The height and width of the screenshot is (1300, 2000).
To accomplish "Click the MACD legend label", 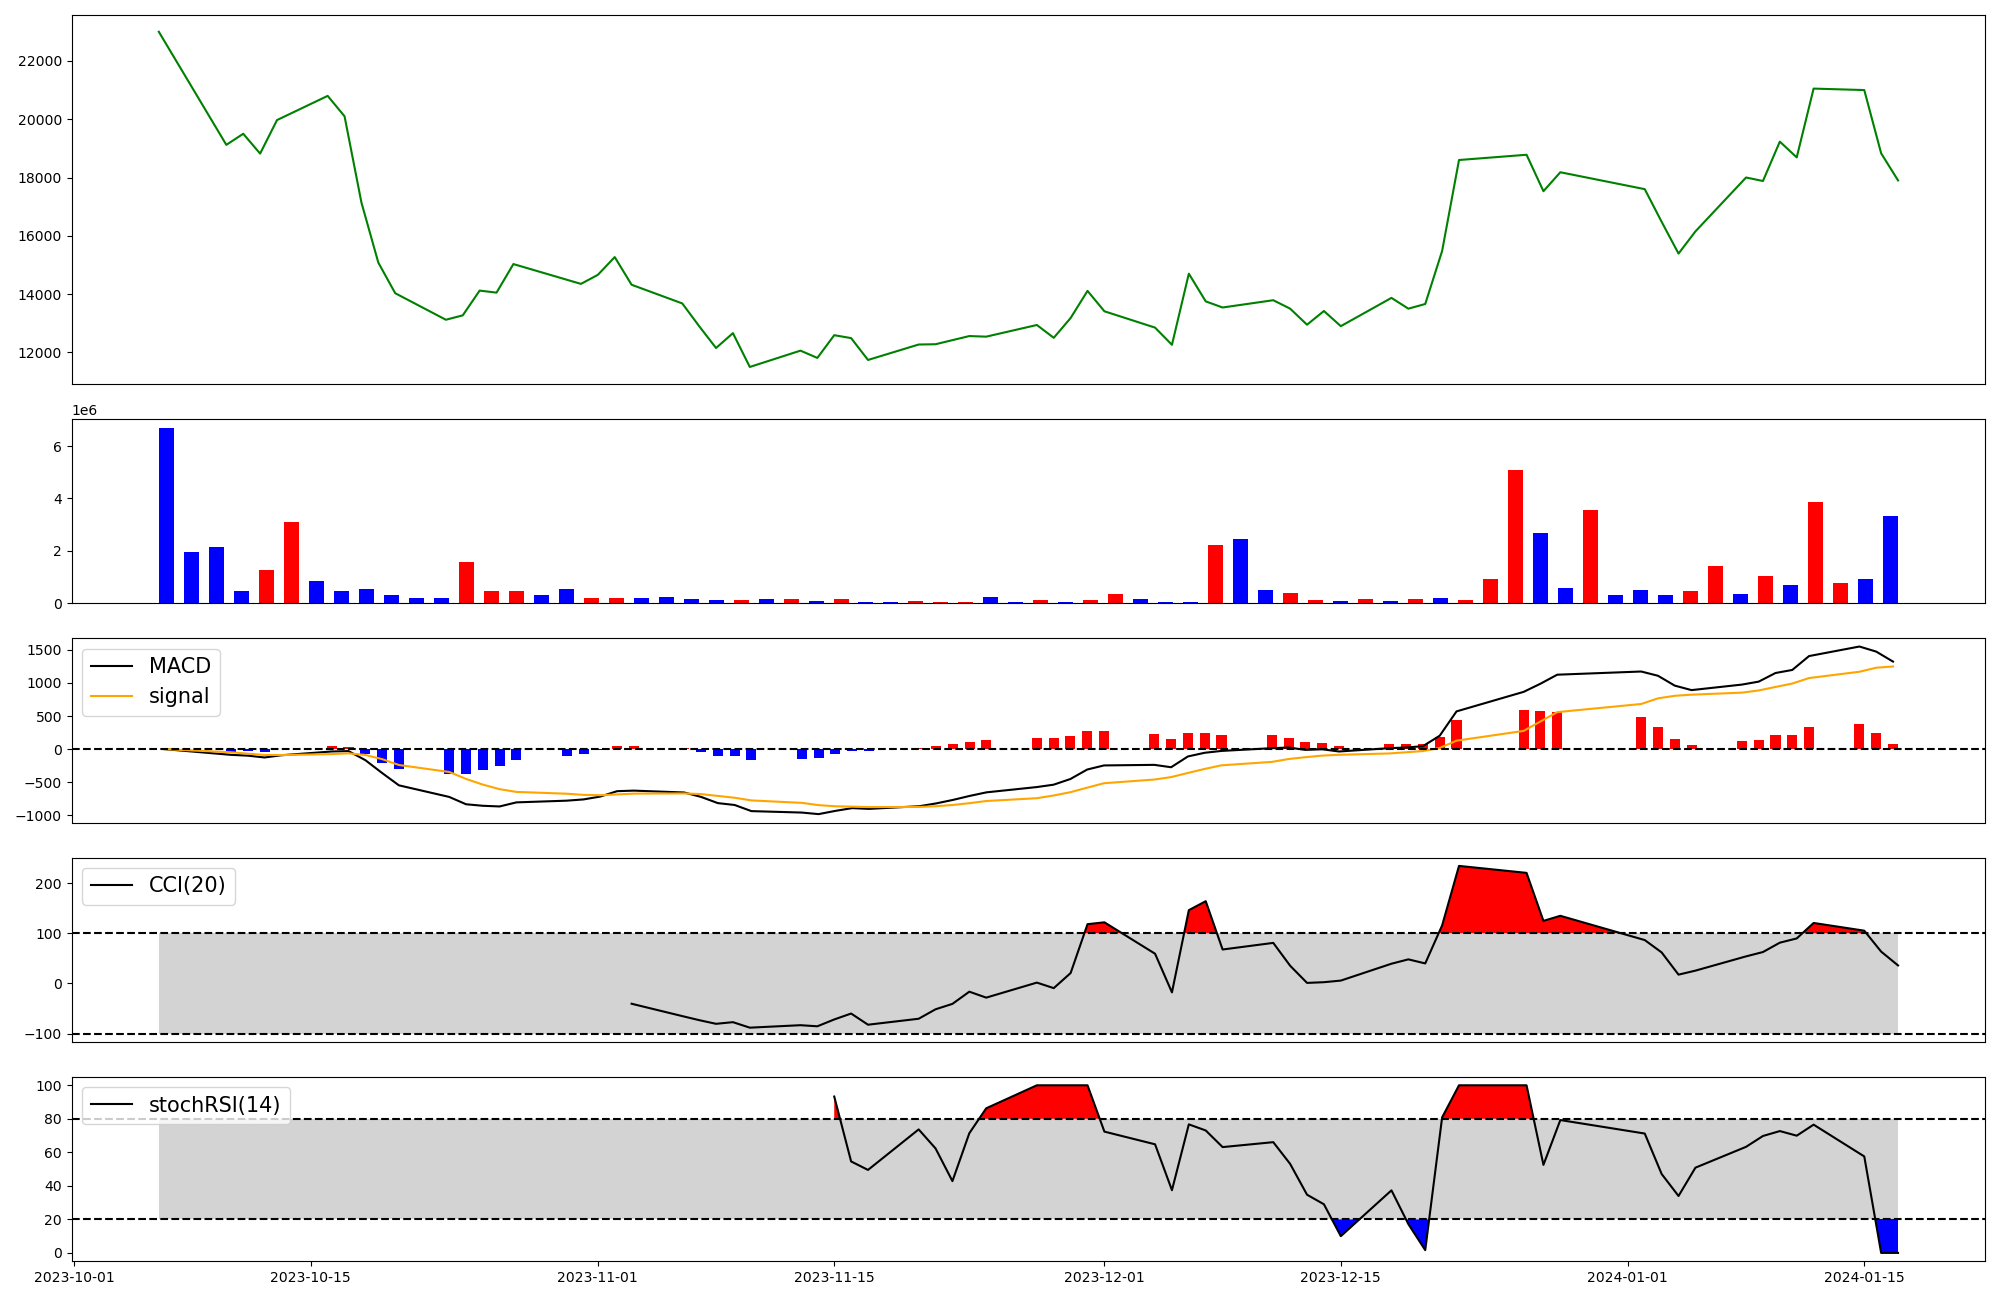I will (179, 666).
